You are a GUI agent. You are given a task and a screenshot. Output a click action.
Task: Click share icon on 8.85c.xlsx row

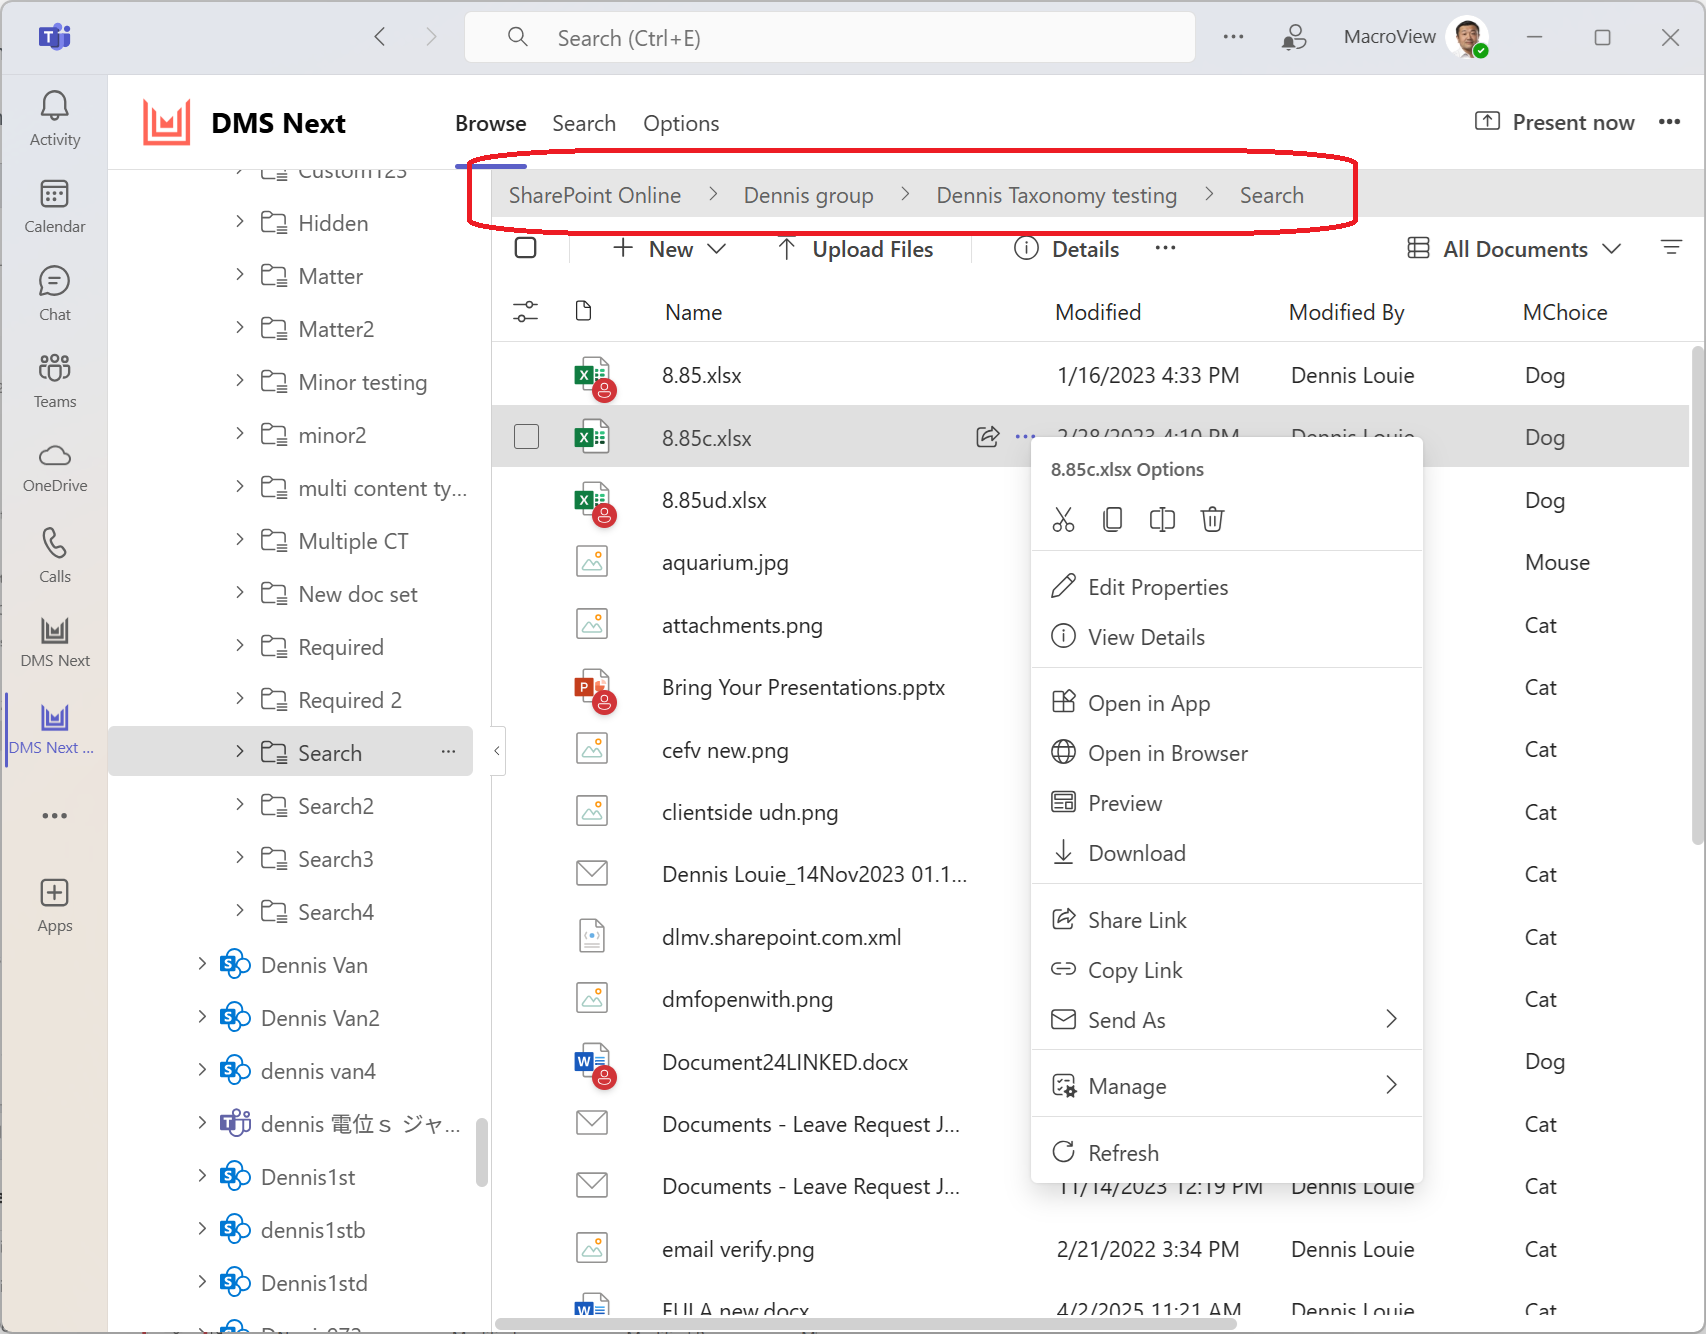click(987, 436)
